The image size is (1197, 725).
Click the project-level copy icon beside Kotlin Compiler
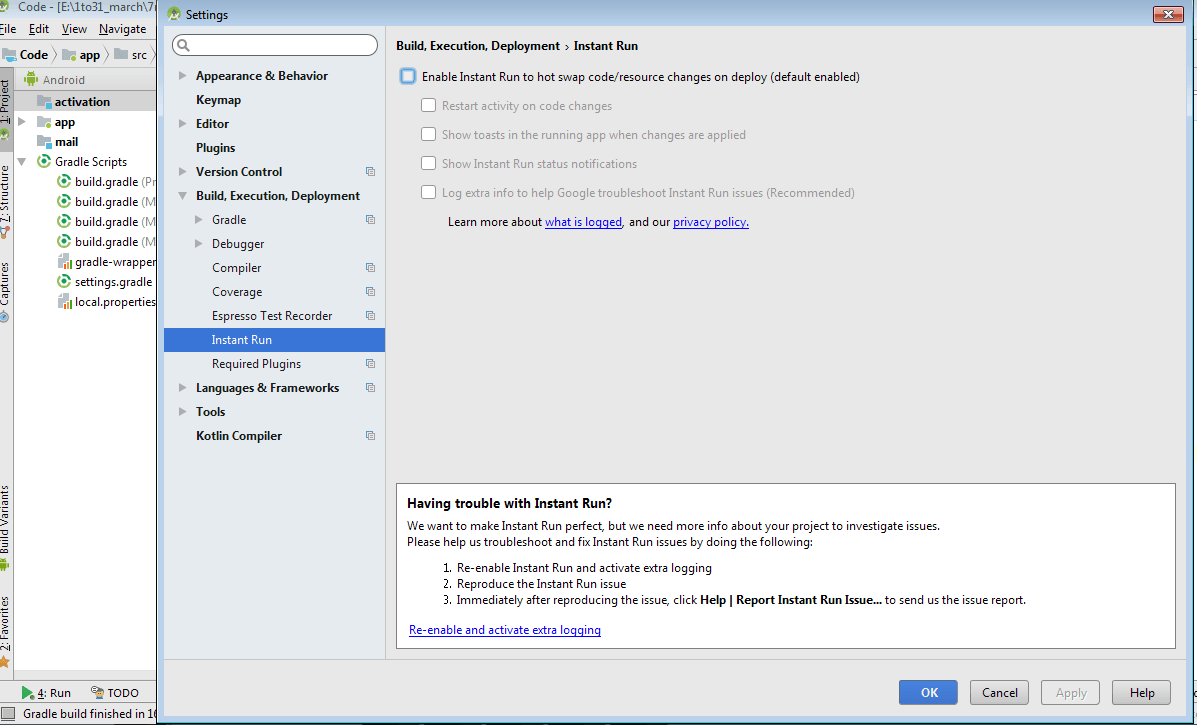370,436
